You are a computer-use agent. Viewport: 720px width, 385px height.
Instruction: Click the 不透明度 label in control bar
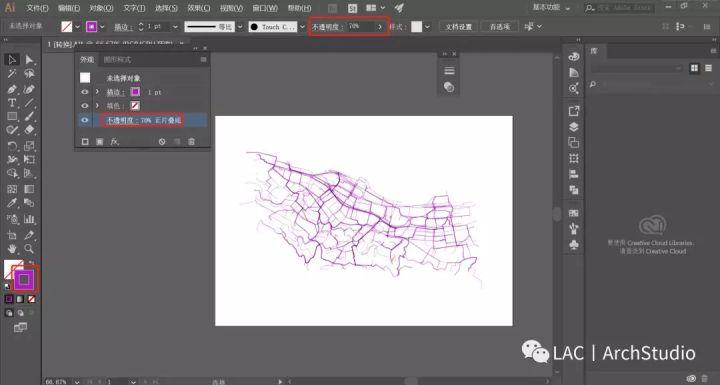click(327, 27)
